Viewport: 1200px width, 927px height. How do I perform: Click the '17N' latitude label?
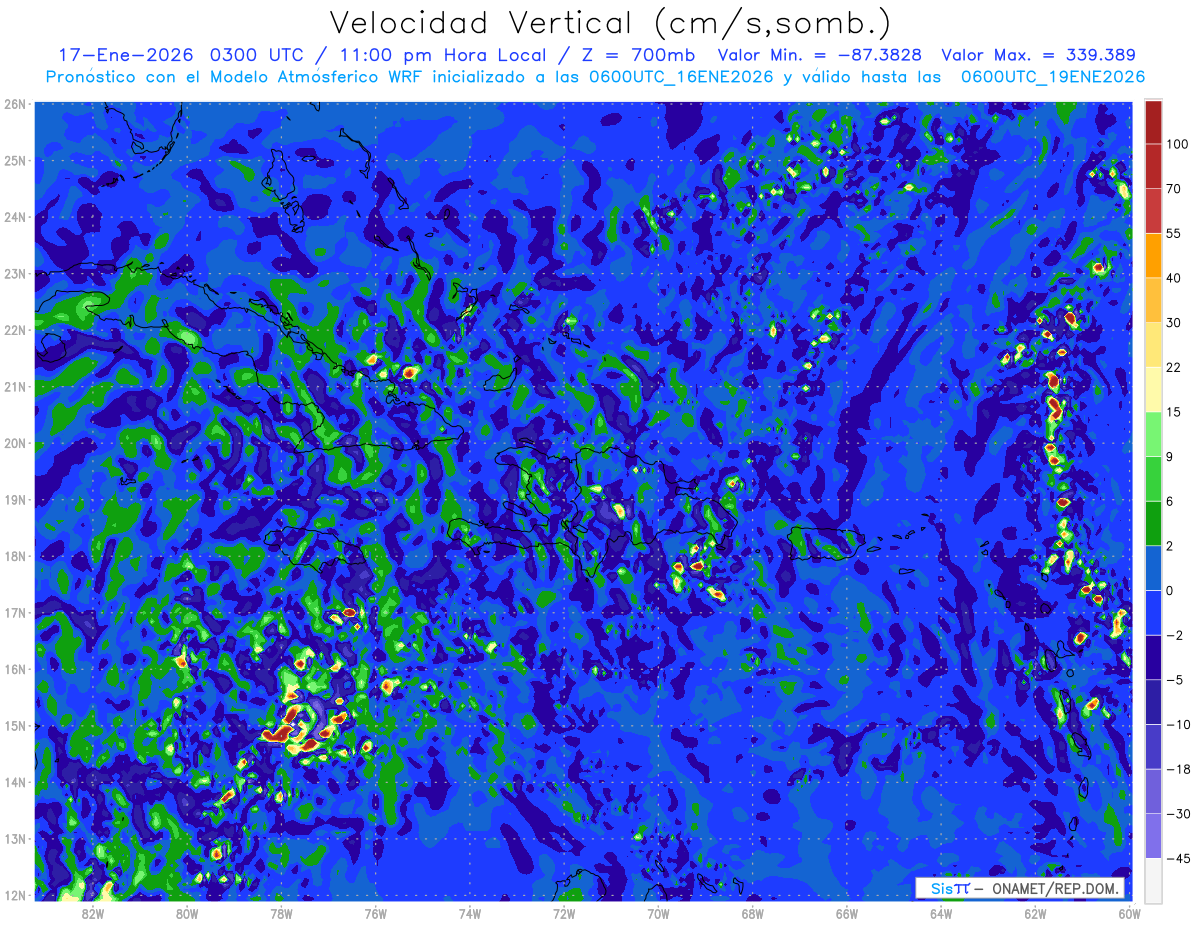pos(15,612)
